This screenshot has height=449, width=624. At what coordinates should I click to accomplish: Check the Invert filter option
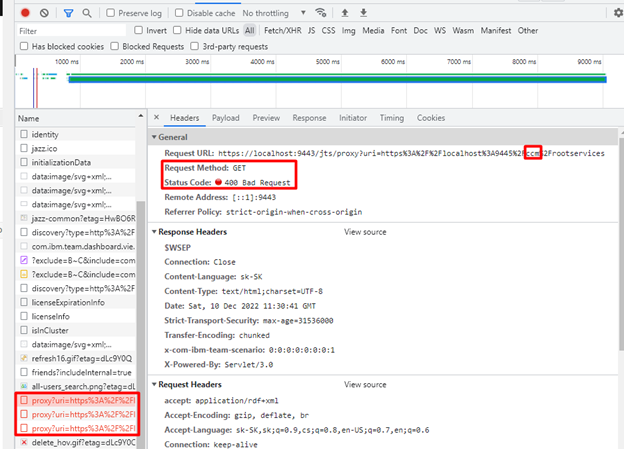(138, 30)
